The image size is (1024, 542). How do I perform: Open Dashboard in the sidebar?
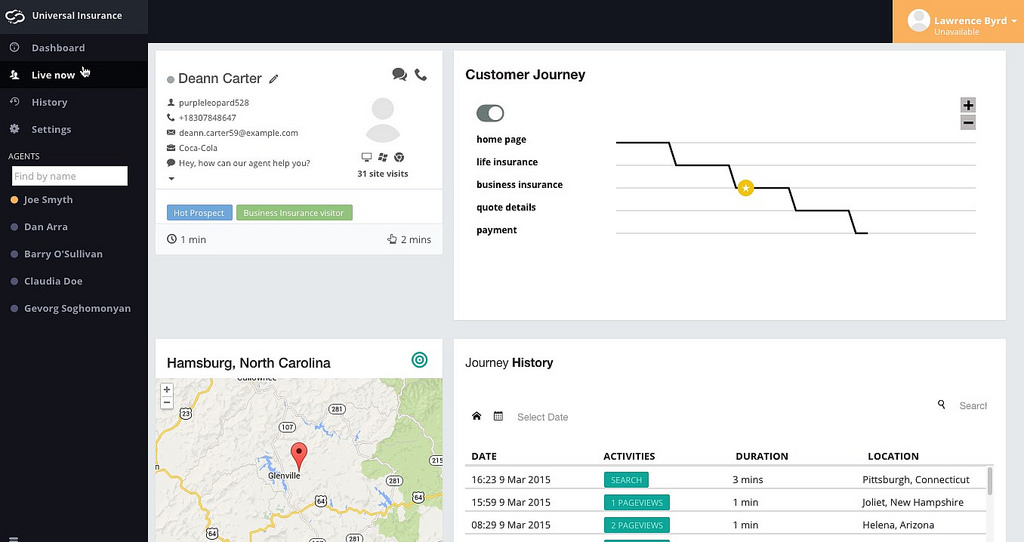click(58, 48)
